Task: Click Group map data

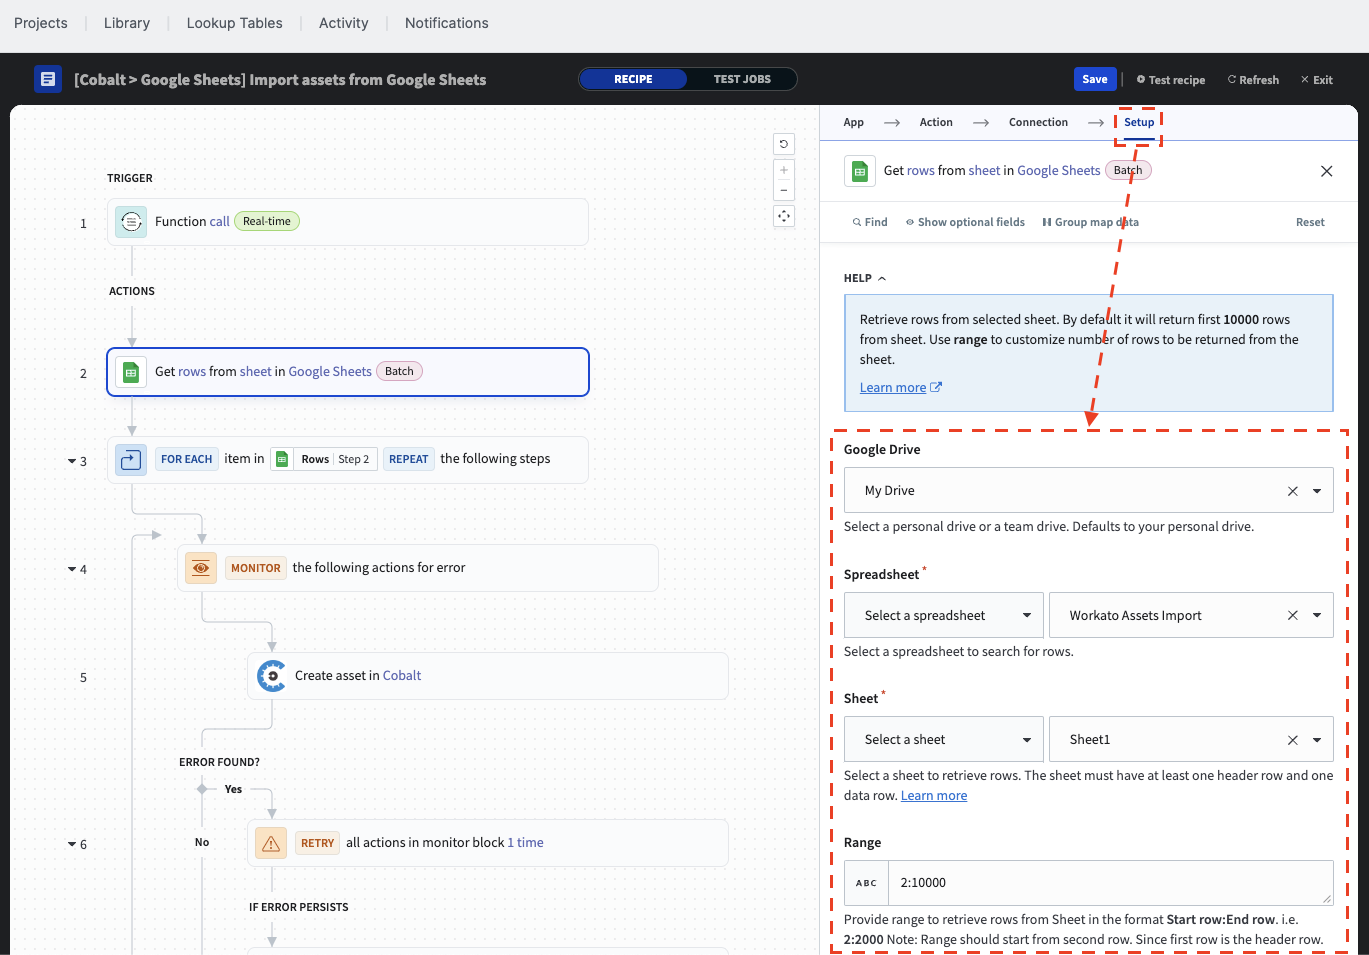Action: click(1090, 222)
